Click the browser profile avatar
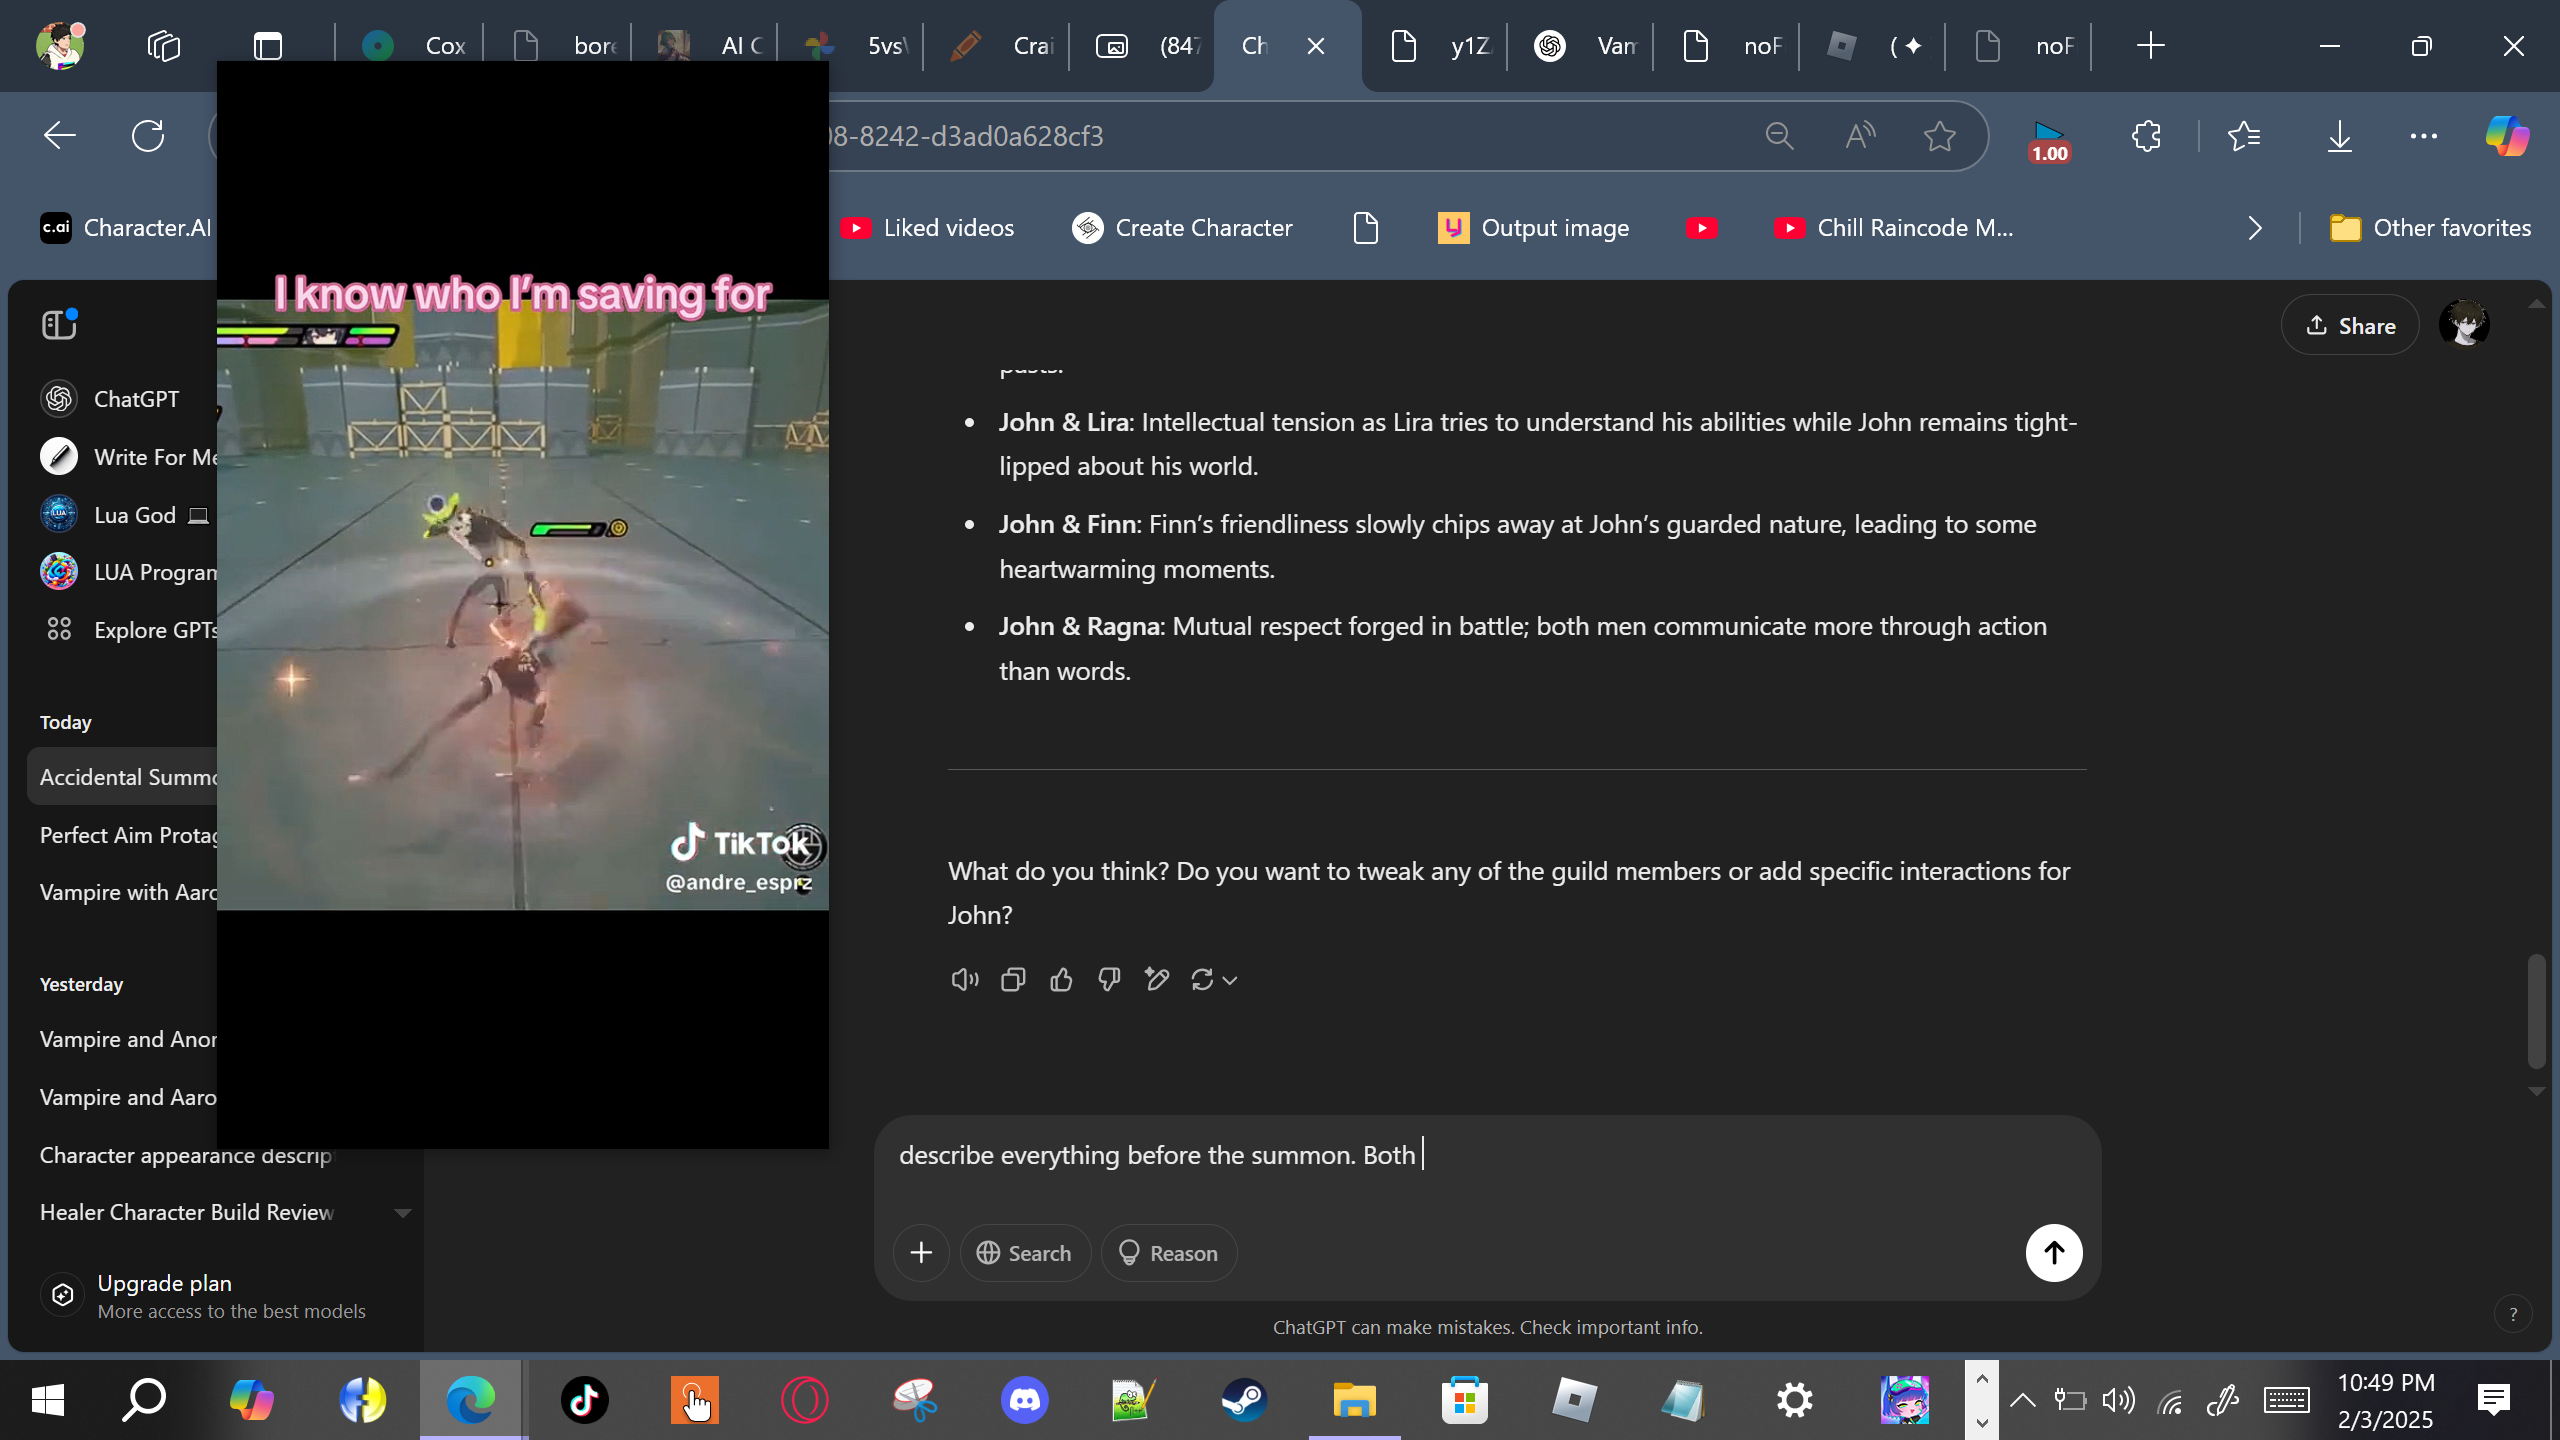Viewport: 2560px width, 1440px height. [x=60, y=46]
